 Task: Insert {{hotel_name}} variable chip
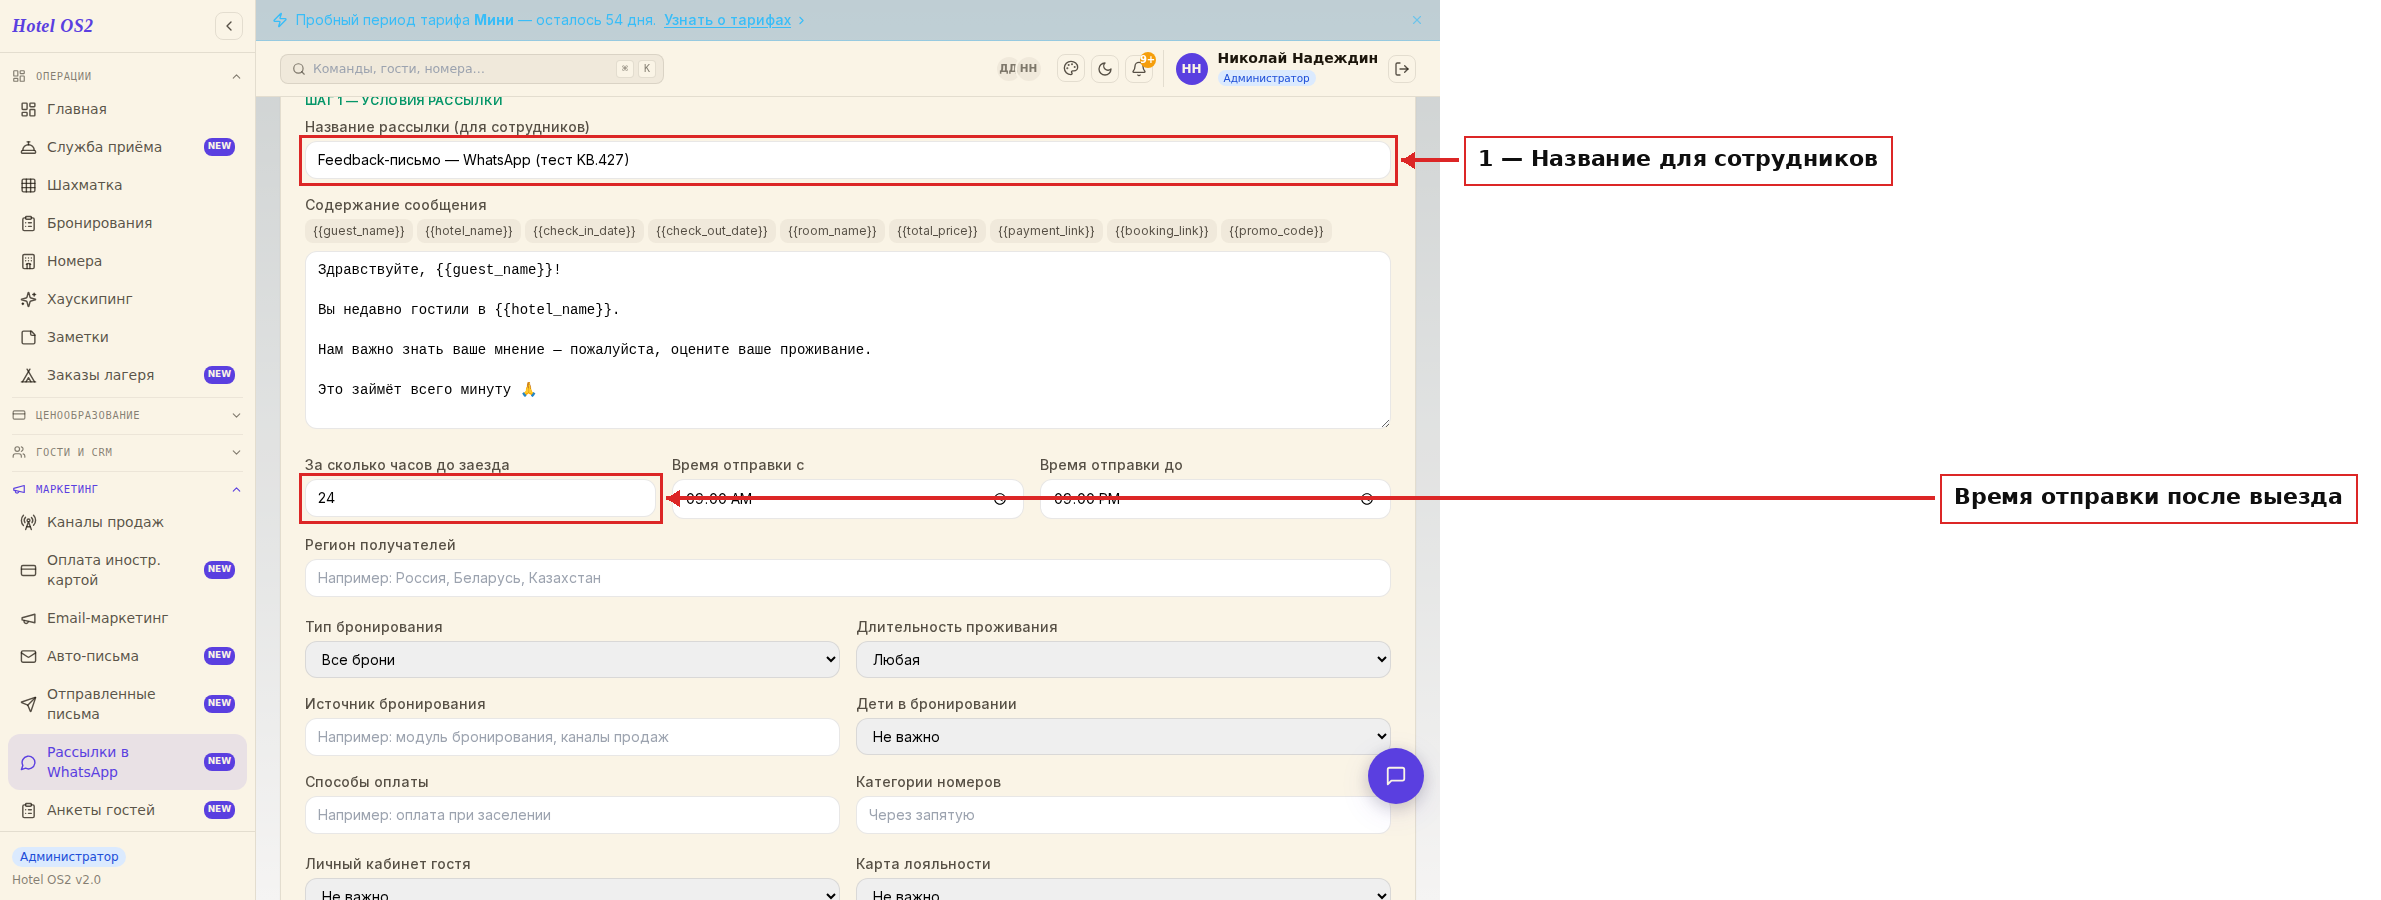pyautogui.click(x=469, y=231)
